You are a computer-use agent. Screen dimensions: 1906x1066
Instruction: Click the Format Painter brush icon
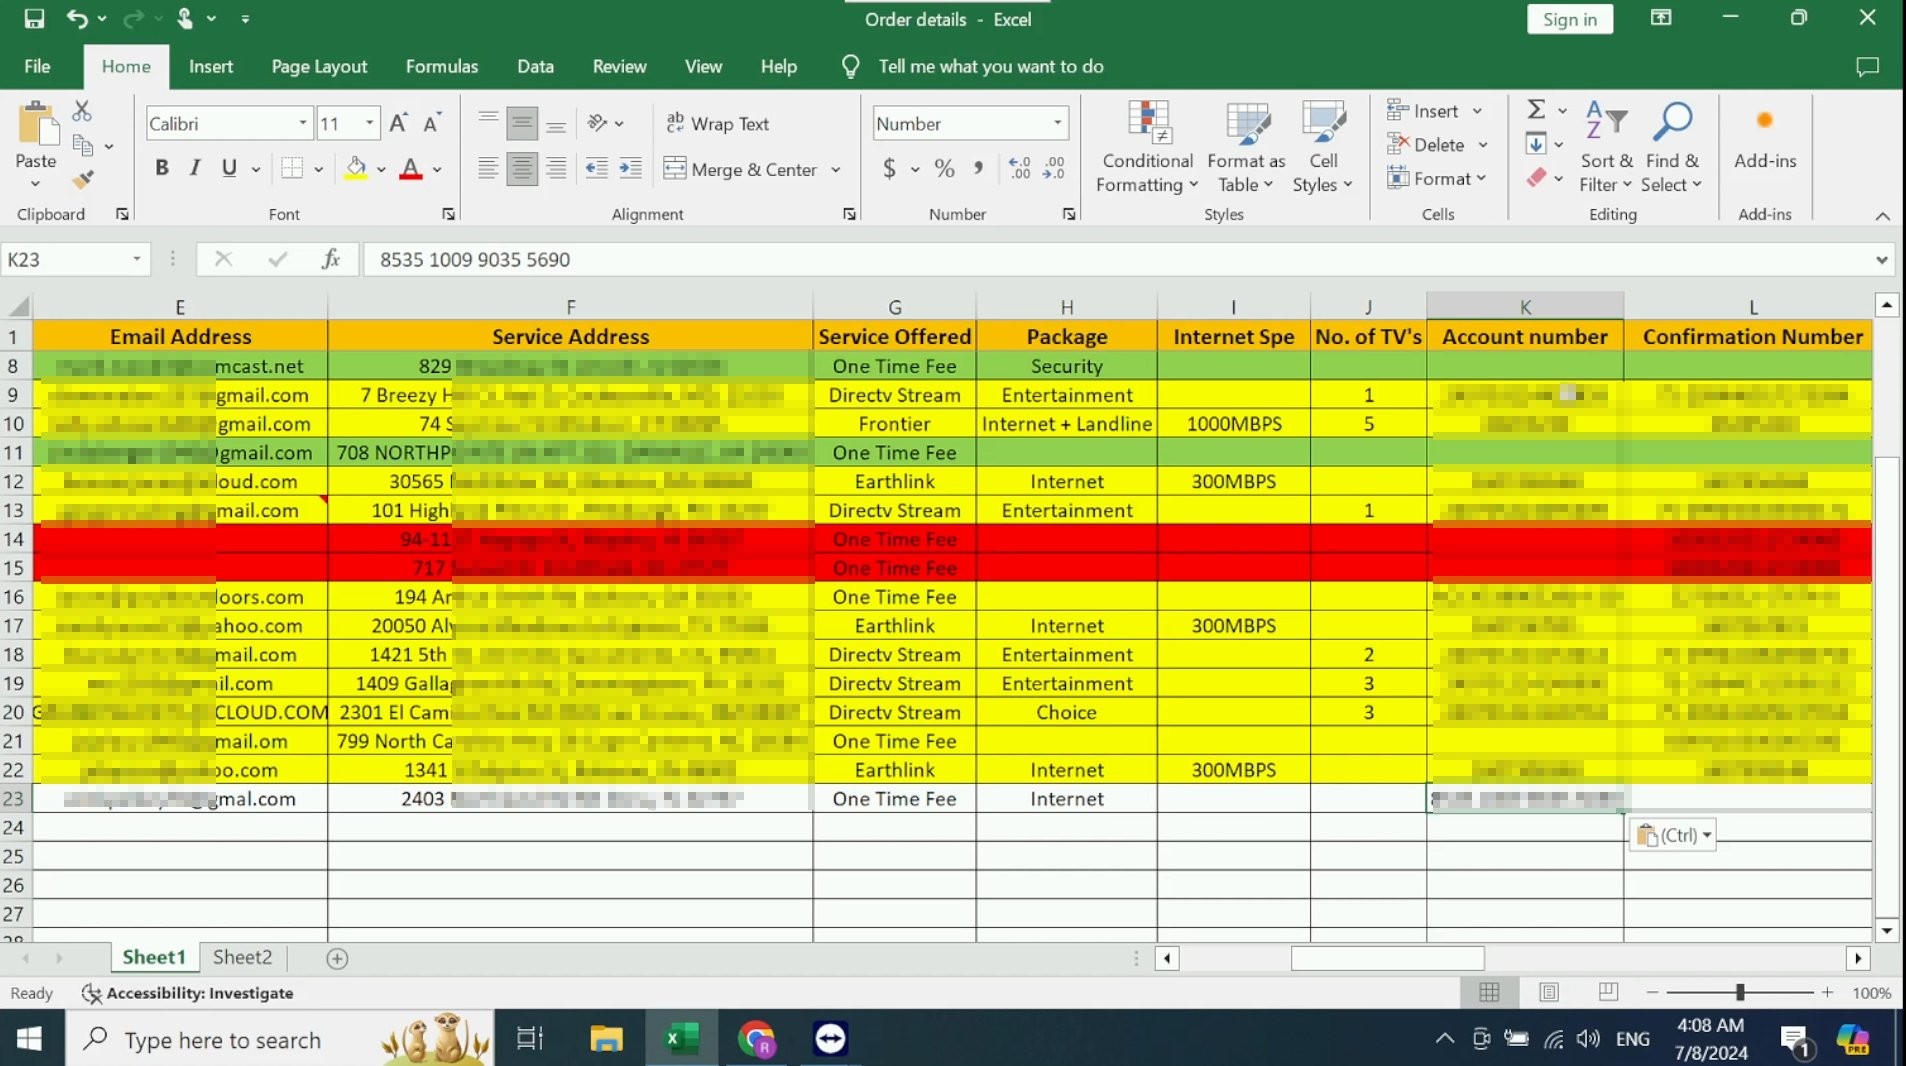click(x=83, y=180)
